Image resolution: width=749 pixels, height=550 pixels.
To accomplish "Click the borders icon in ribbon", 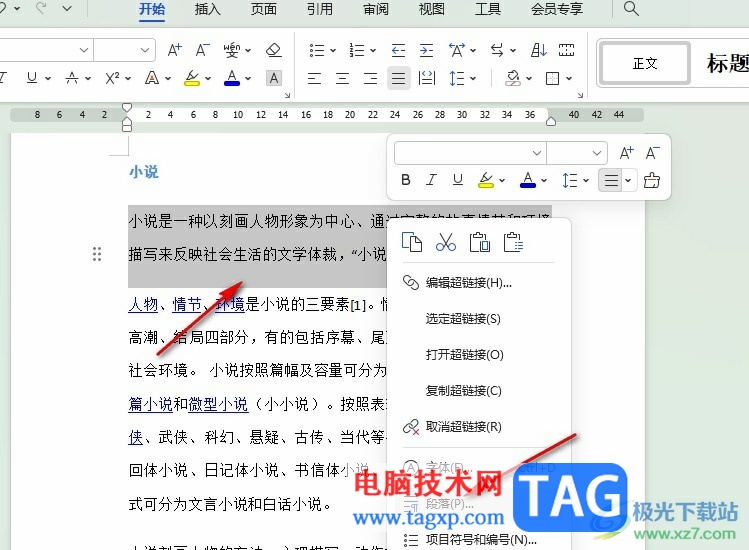I will pos(553,78).
